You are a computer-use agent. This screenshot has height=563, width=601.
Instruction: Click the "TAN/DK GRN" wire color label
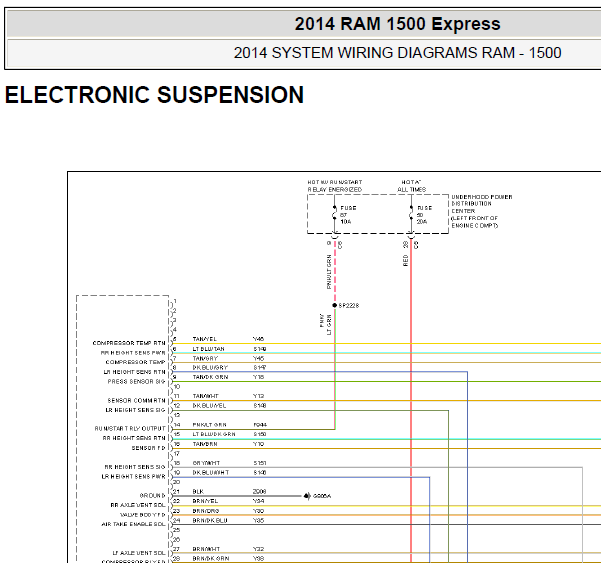point(210,377)
